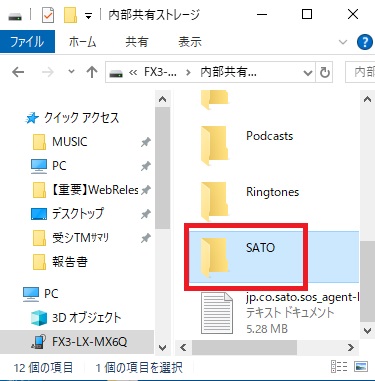
Task: Go up one folder level arrow
Action: (x=92, y=72)
